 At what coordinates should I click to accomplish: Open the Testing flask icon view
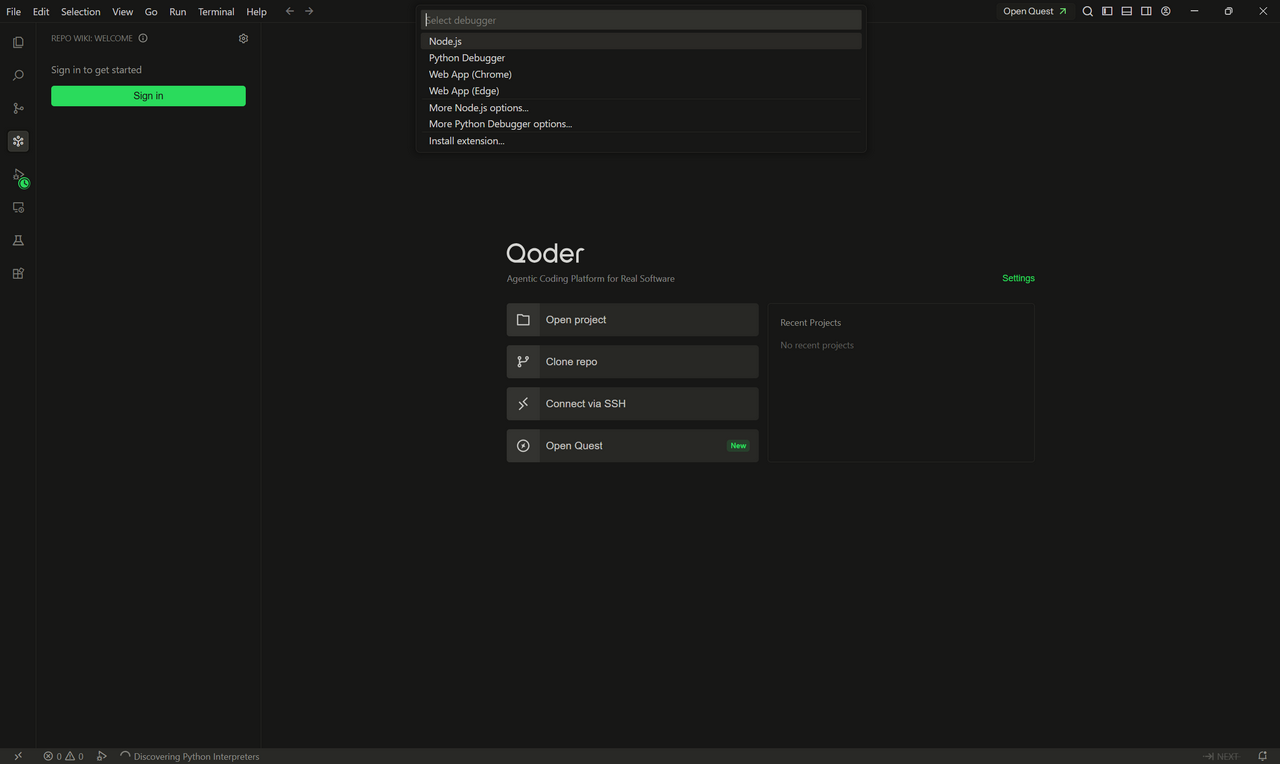[x=18, y=240]
